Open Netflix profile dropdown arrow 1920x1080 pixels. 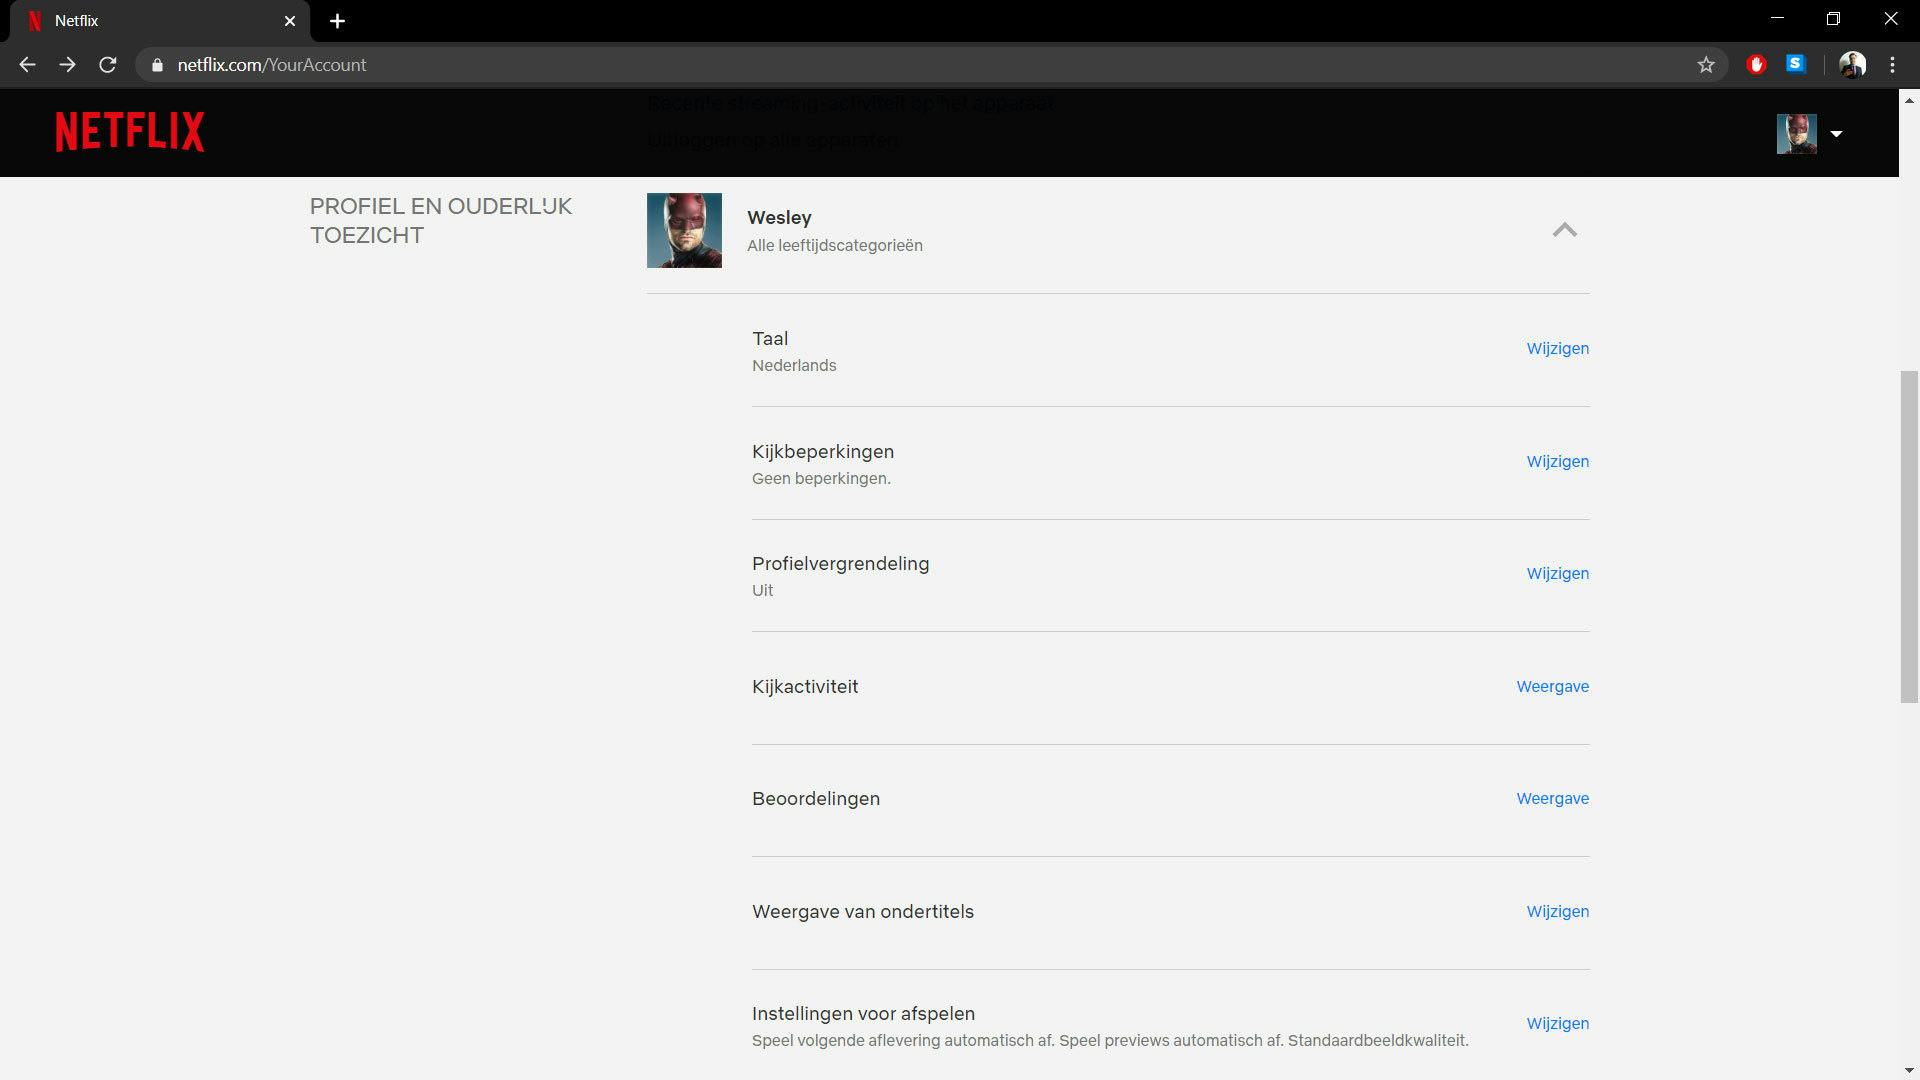pos(1836,134)
